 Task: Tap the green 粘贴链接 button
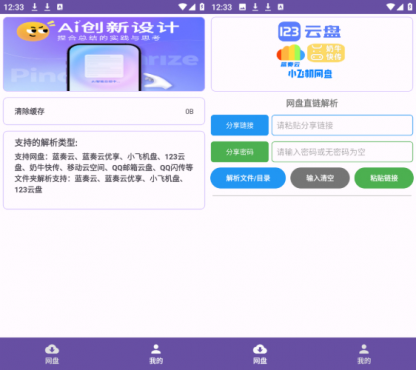384,178
